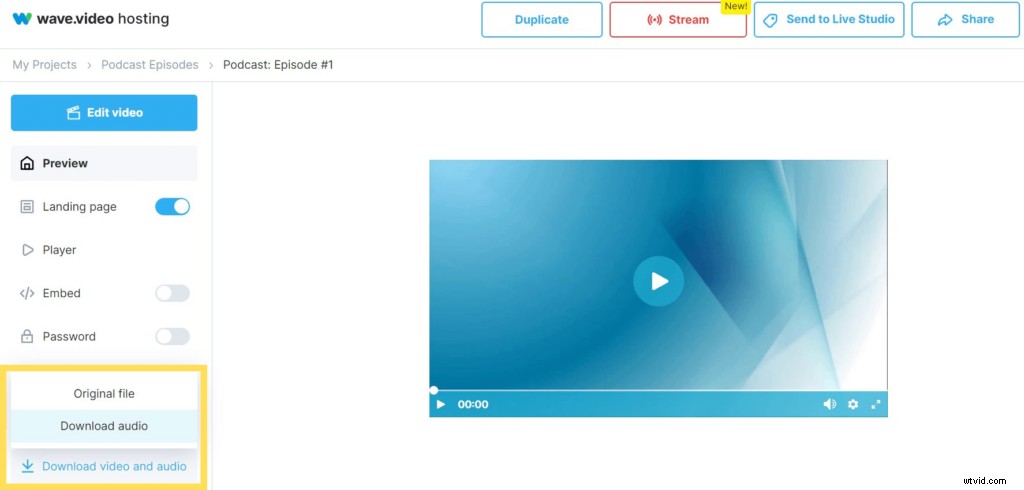The image size is (1024, 490).
Task: Enable the Embed toggle switch
Action: (172, 293)
